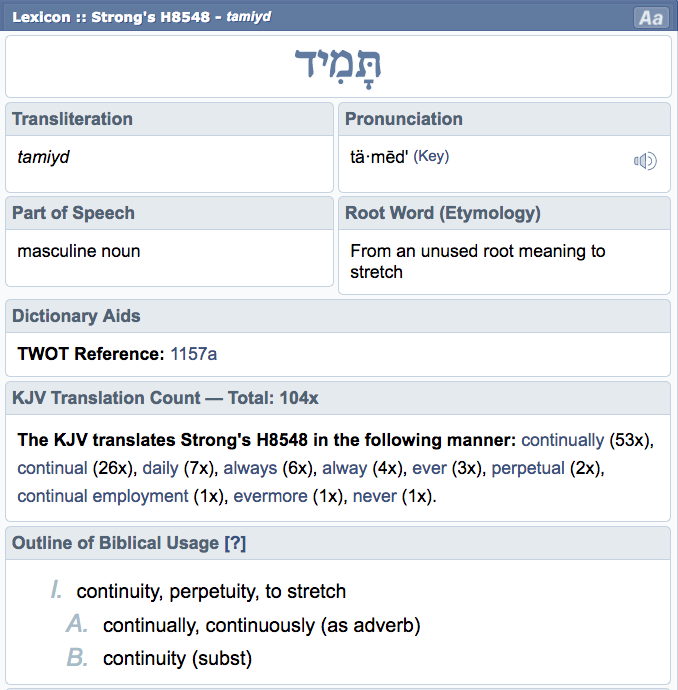Select the 'daily' translation link
The width and height of the screenshot is (678, 690).
coord(160,468)
